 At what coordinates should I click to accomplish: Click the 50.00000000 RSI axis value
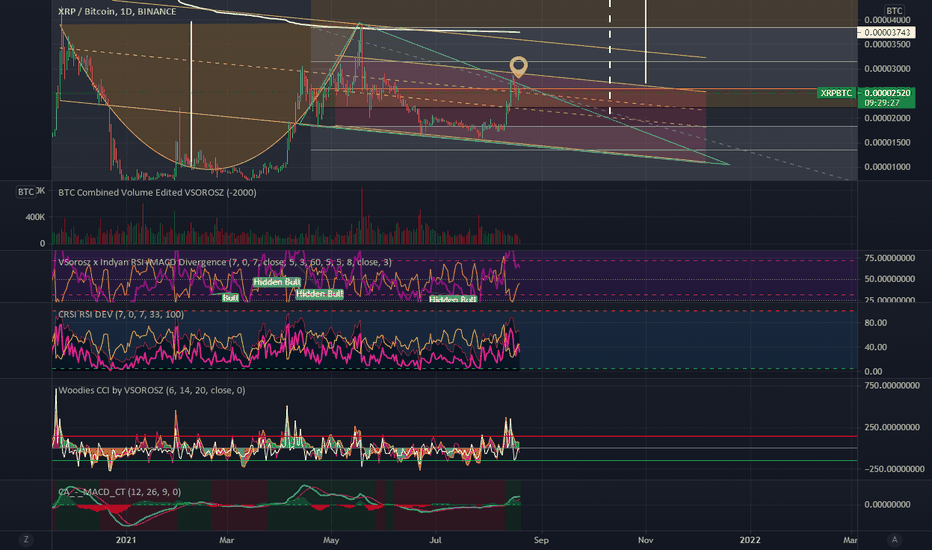click(x=890, y=279)
